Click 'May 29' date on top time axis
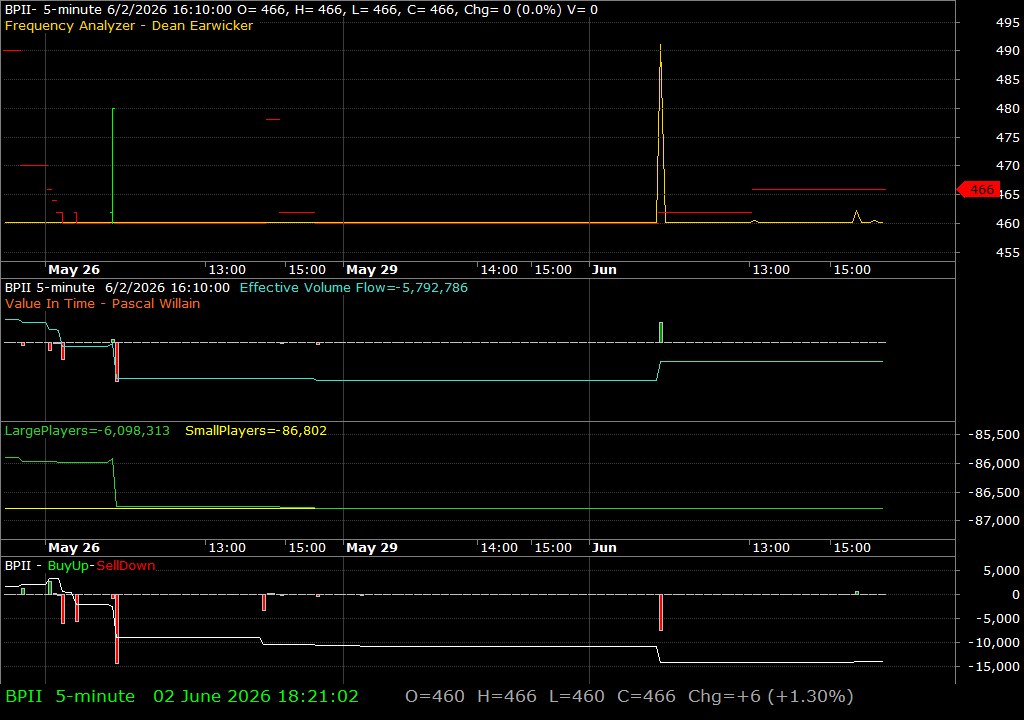1024x720 pixels. pos(372,269)
